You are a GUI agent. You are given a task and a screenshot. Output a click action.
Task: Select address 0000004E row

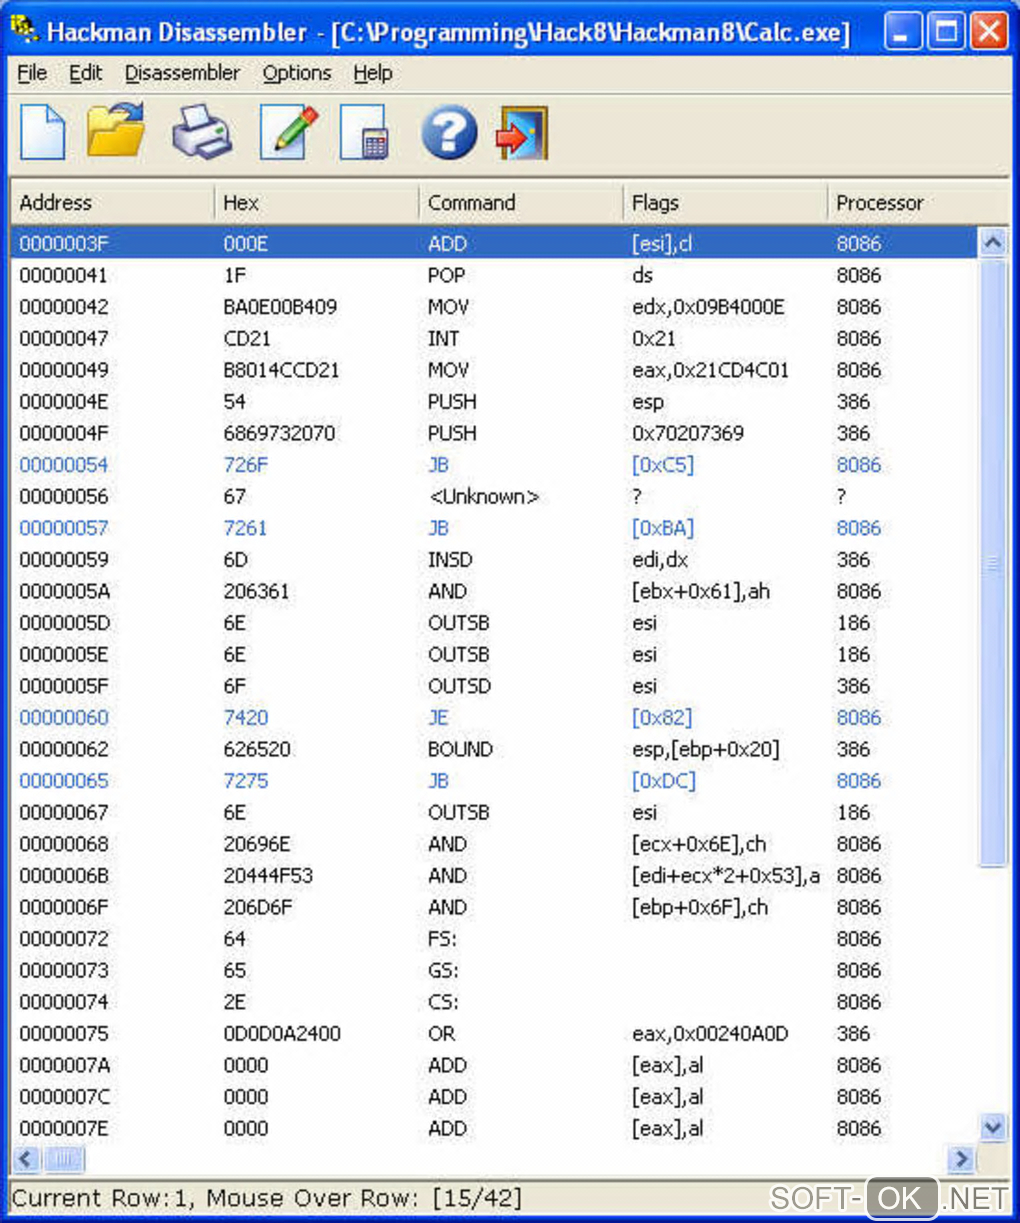tap(494, 402)
